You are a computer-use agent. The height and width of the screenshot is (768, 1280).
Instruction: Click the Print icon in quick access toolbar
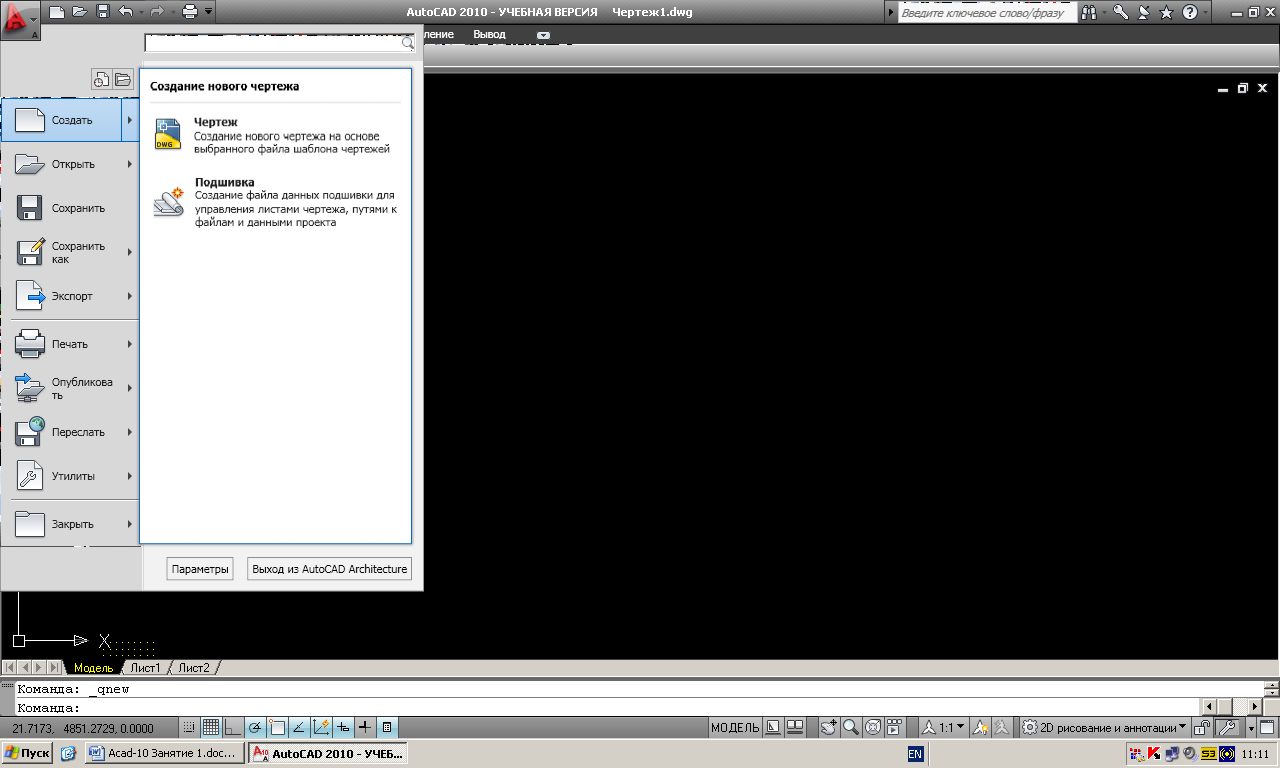click(x=190, y=12)
